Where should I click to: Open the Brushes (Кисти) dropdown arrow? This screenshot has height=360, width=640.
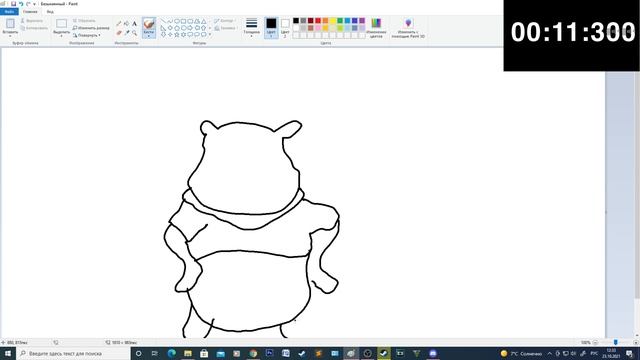coord(149,36)
